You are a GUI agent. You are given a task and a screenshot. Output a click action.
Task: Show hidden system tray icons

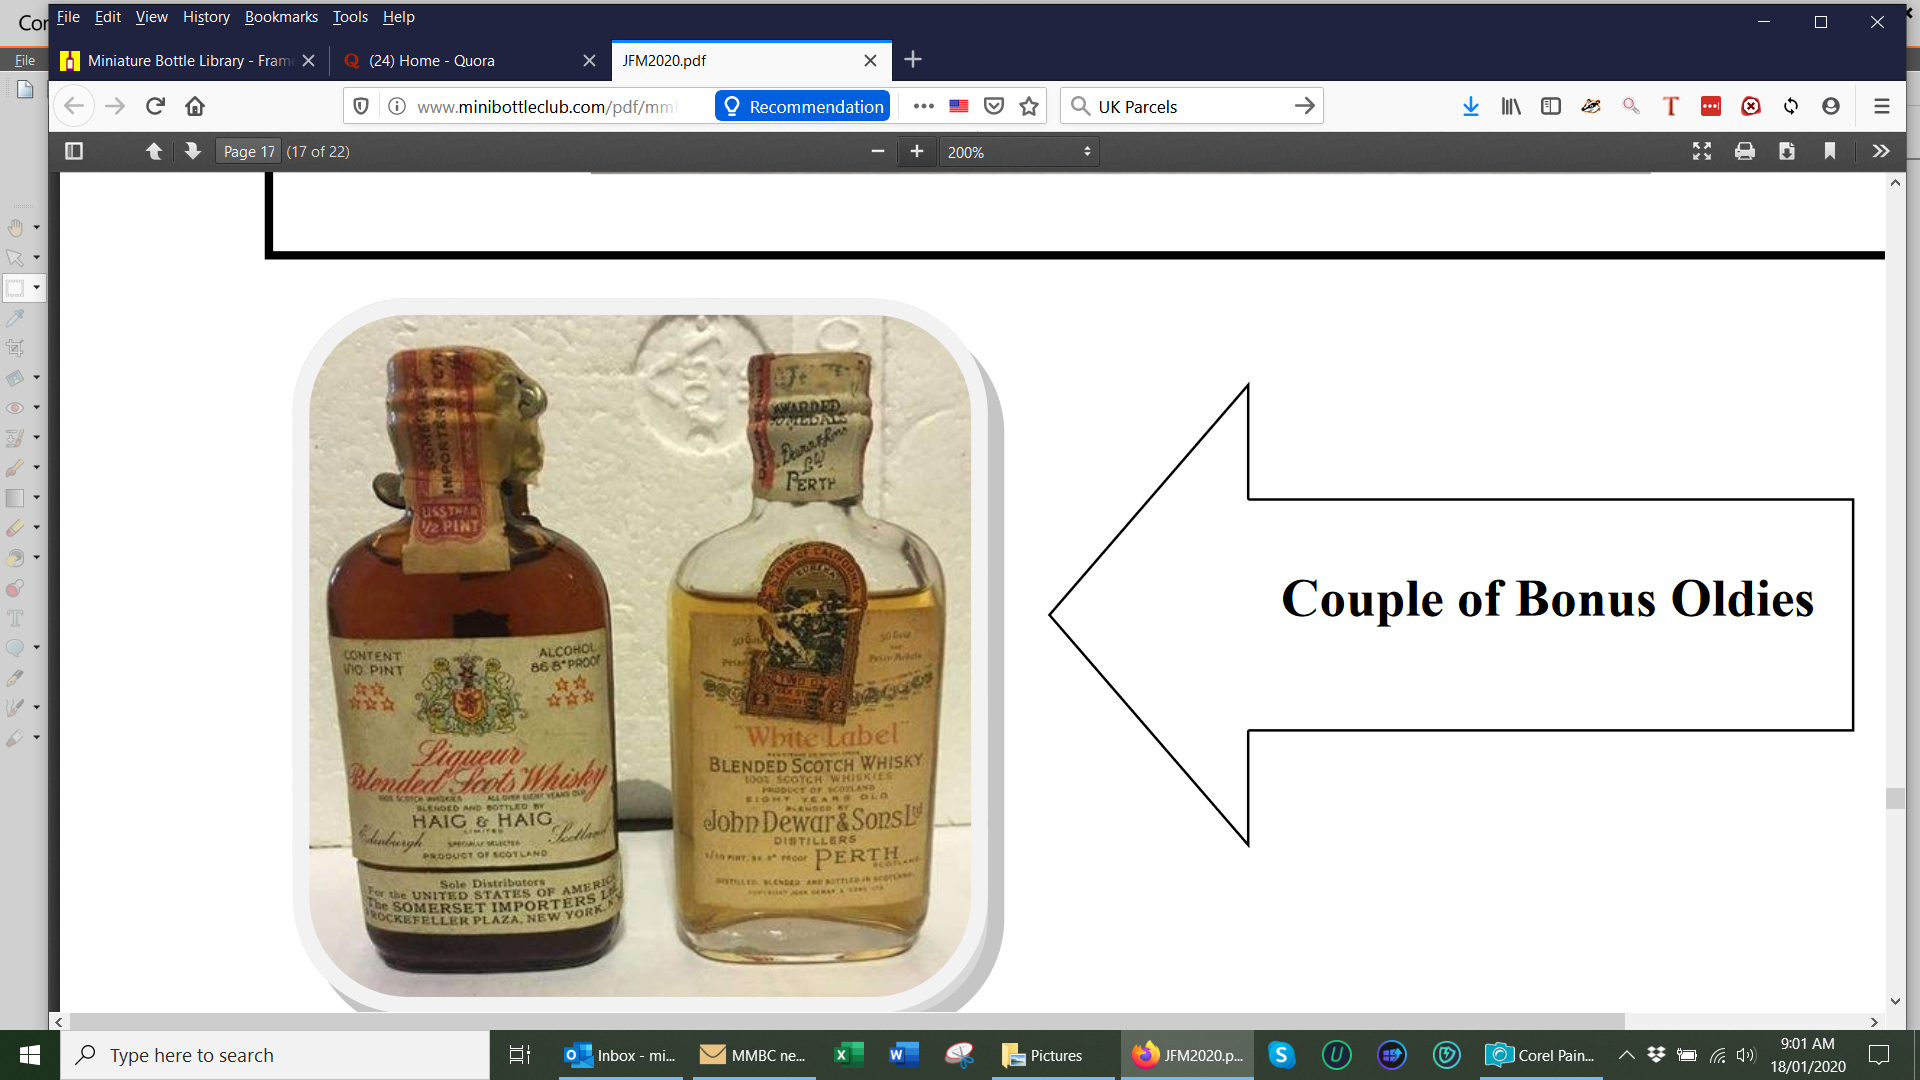coord(1627,1055)
